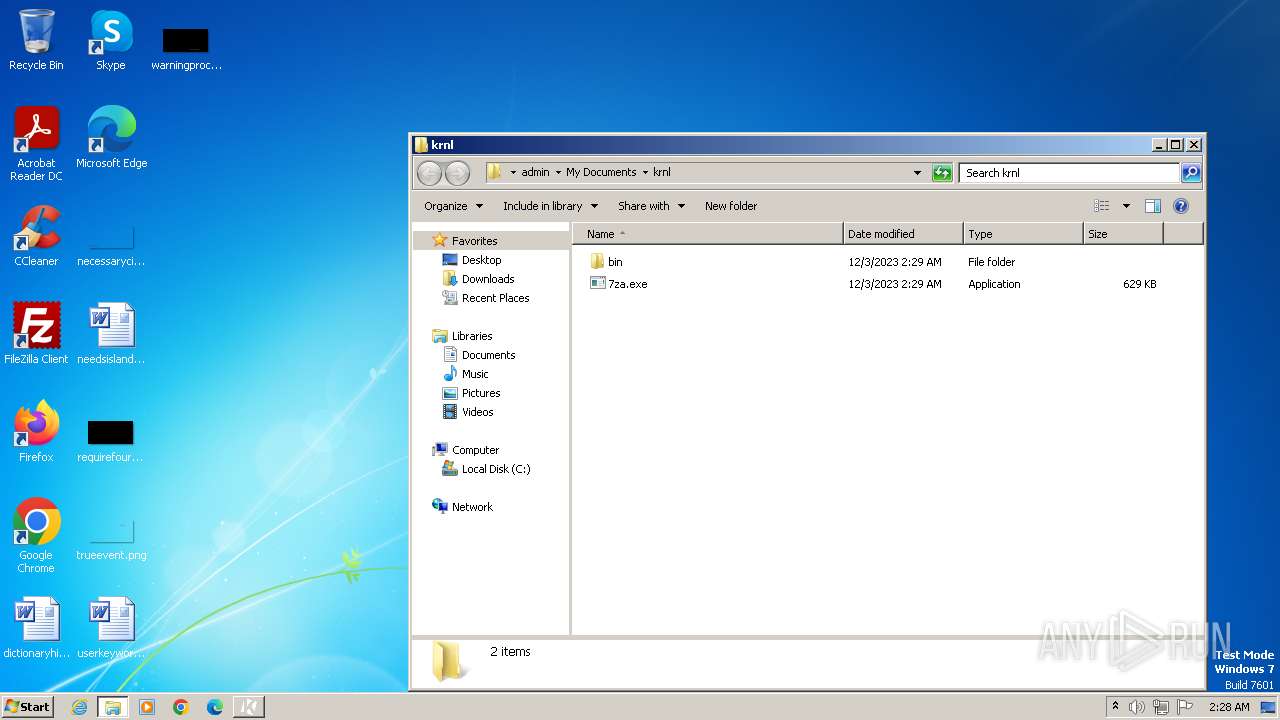
Task: Open the Action Center flag icon
Action: point(1185,707)
